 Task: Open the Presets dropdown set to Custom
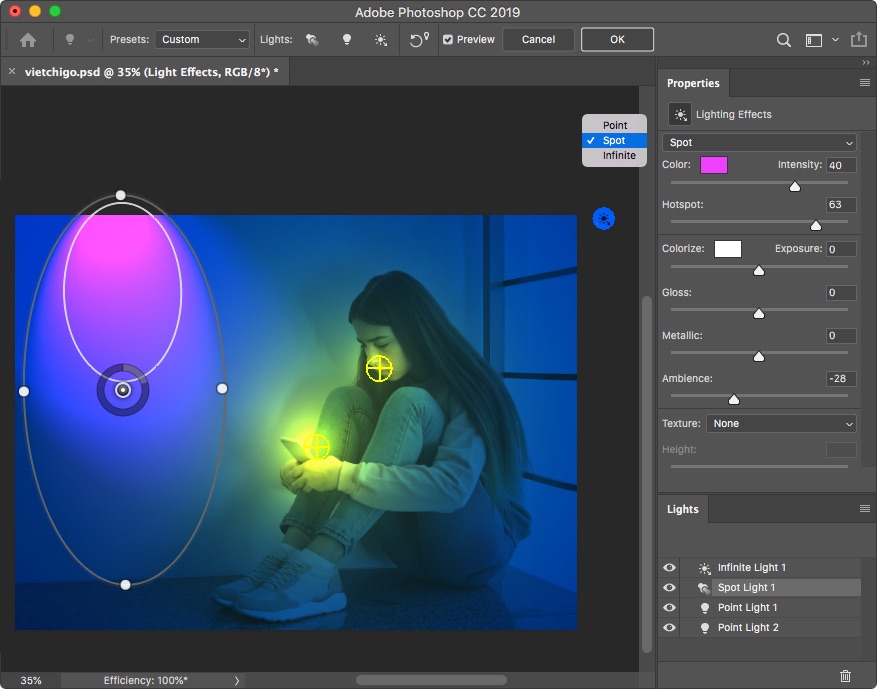[x=202, y=40]
